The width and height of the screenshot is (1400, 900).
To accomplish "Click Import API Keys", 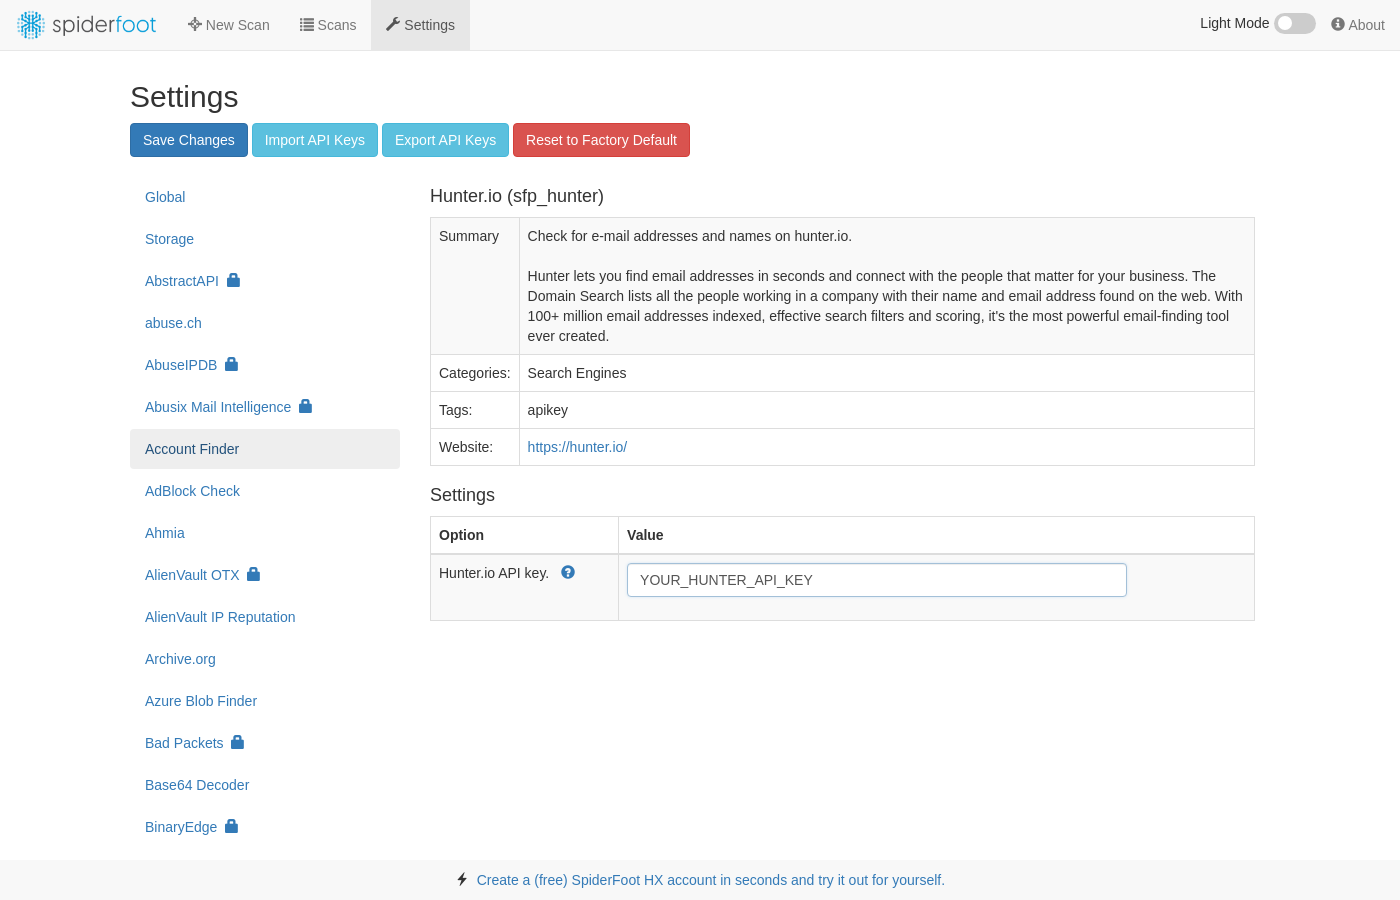I will click(315, 140).
